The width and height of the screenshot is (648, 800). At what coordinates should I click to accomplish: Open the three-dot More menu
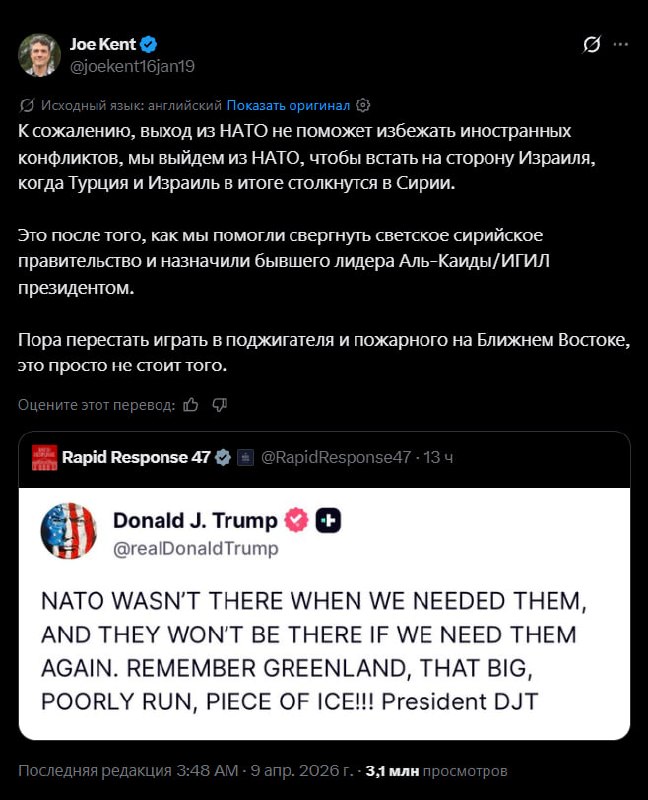pyautogui.click(x=621, y=45)
